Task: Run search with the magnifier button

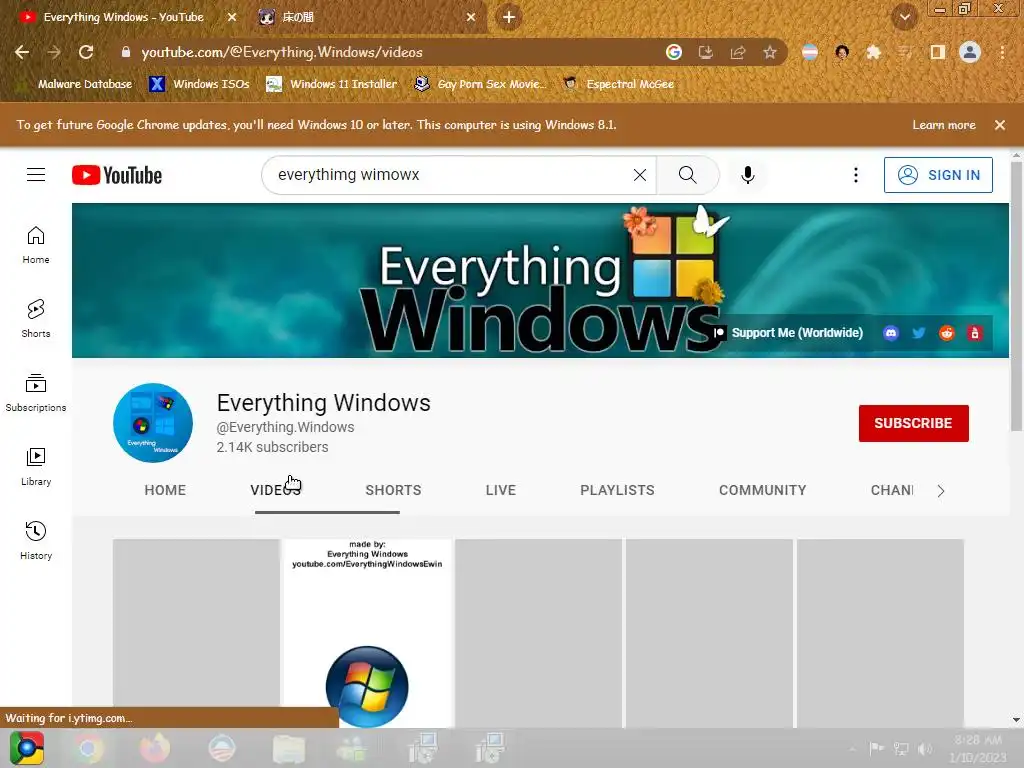Action: pyautogui.click(x=687, y=175)
